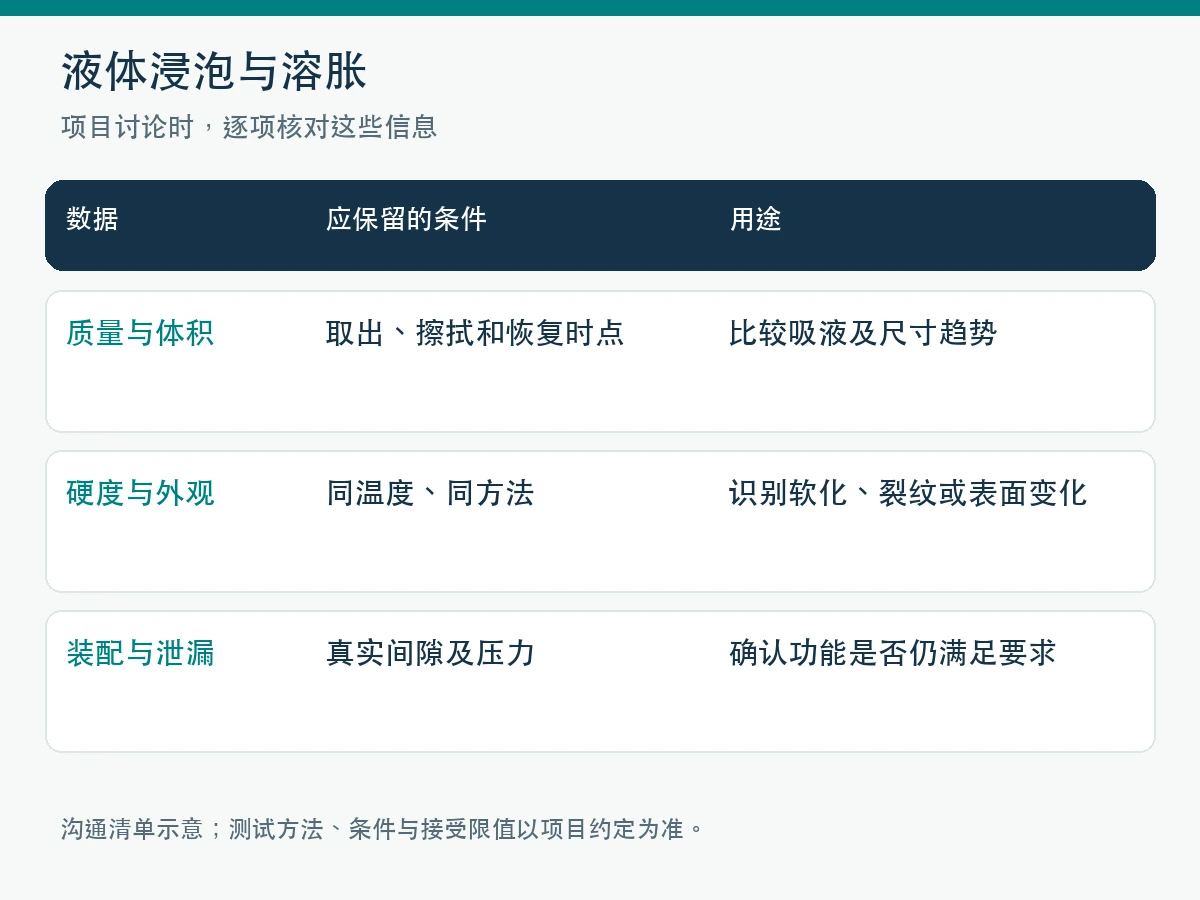Click the footnote starting with 沟通清单示意
Viewport: 1200px width, 900px height.
pos(383,829)
